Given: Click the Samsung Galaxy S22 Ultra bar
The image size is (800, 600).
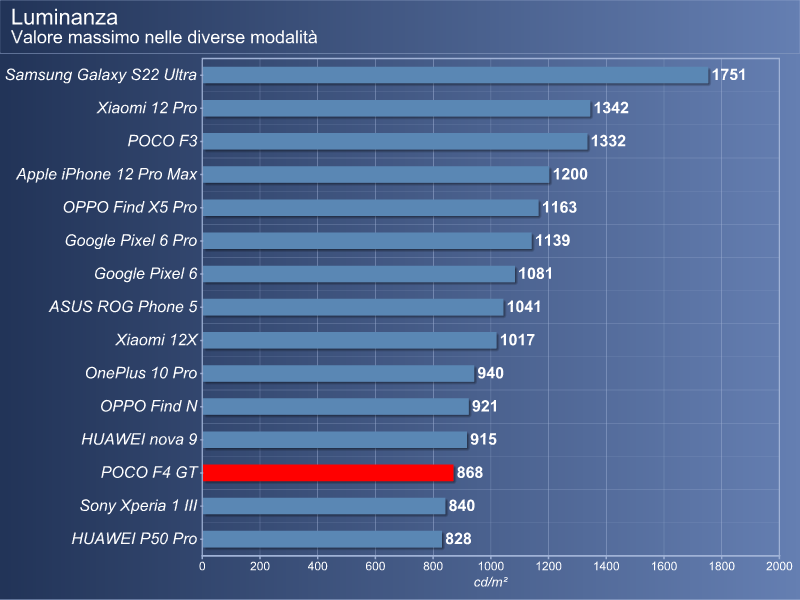Looking at the screenshot, I should pos(456,75).
